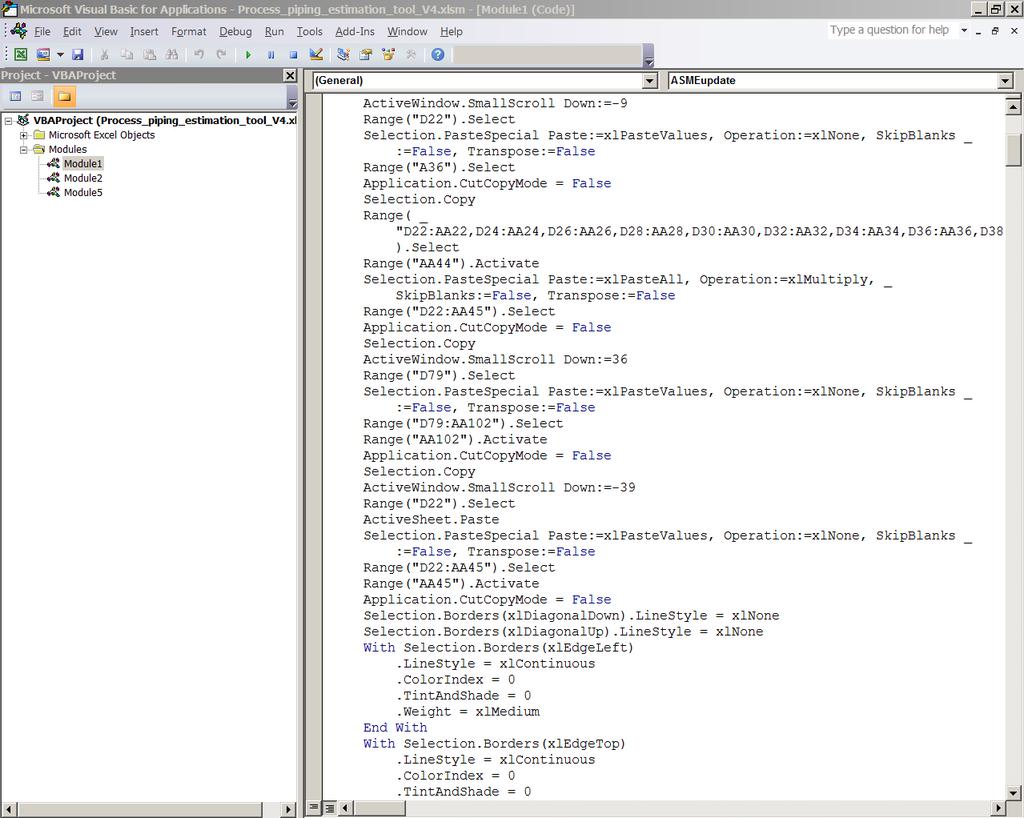Click the code window vertical scrollbar thumb
This screenshot has height=818, width=1024.
point(1013,151)
